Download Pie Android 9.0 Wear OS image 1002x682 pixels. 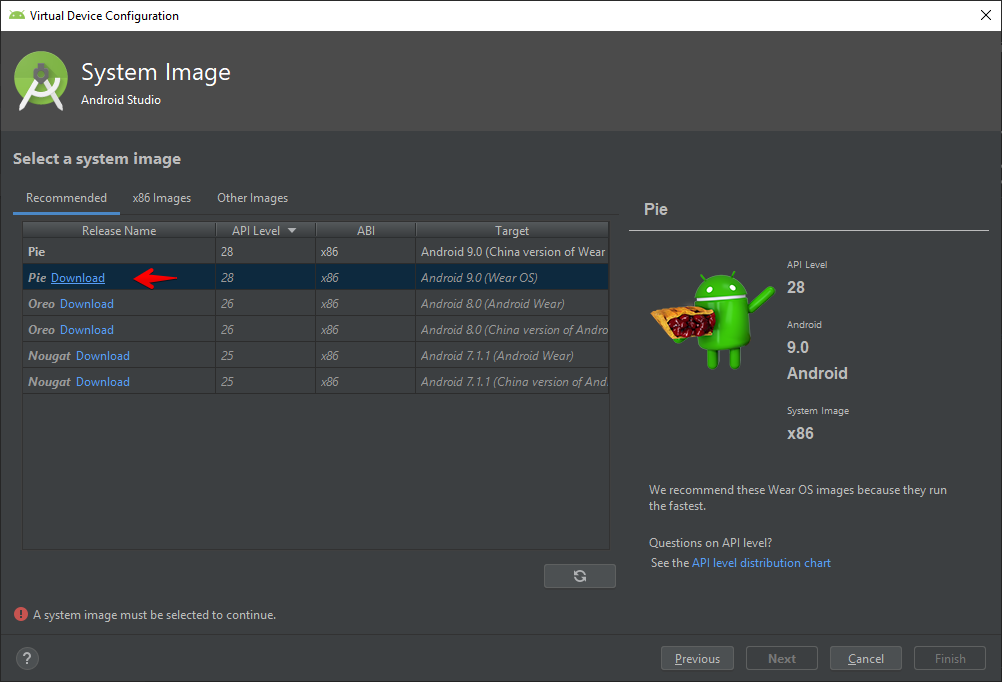coord(78,278)
